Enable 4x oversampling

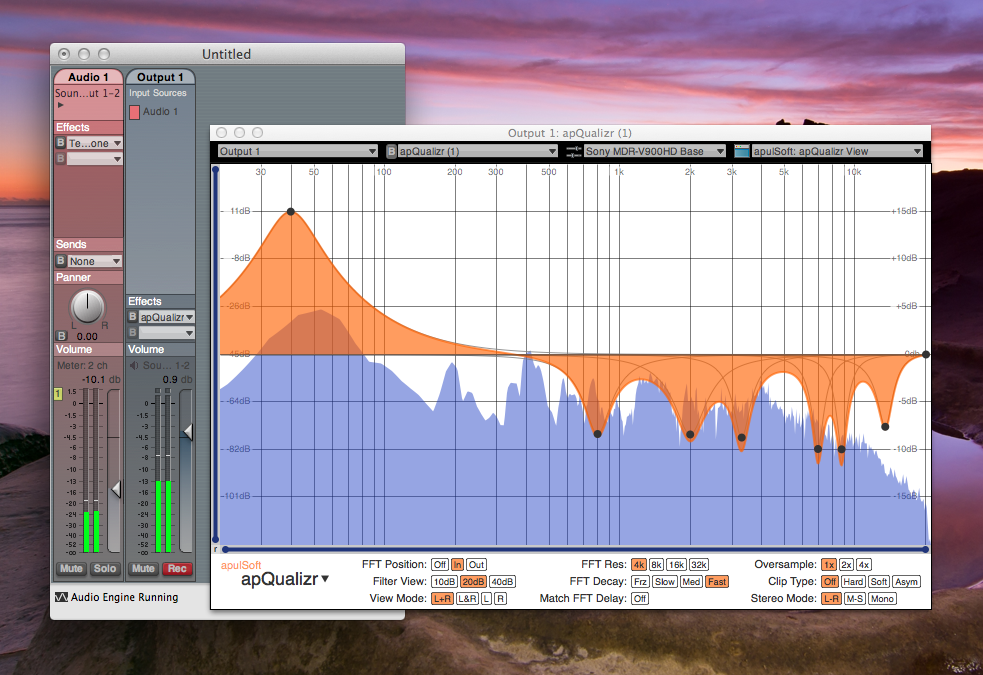(864, 565)
